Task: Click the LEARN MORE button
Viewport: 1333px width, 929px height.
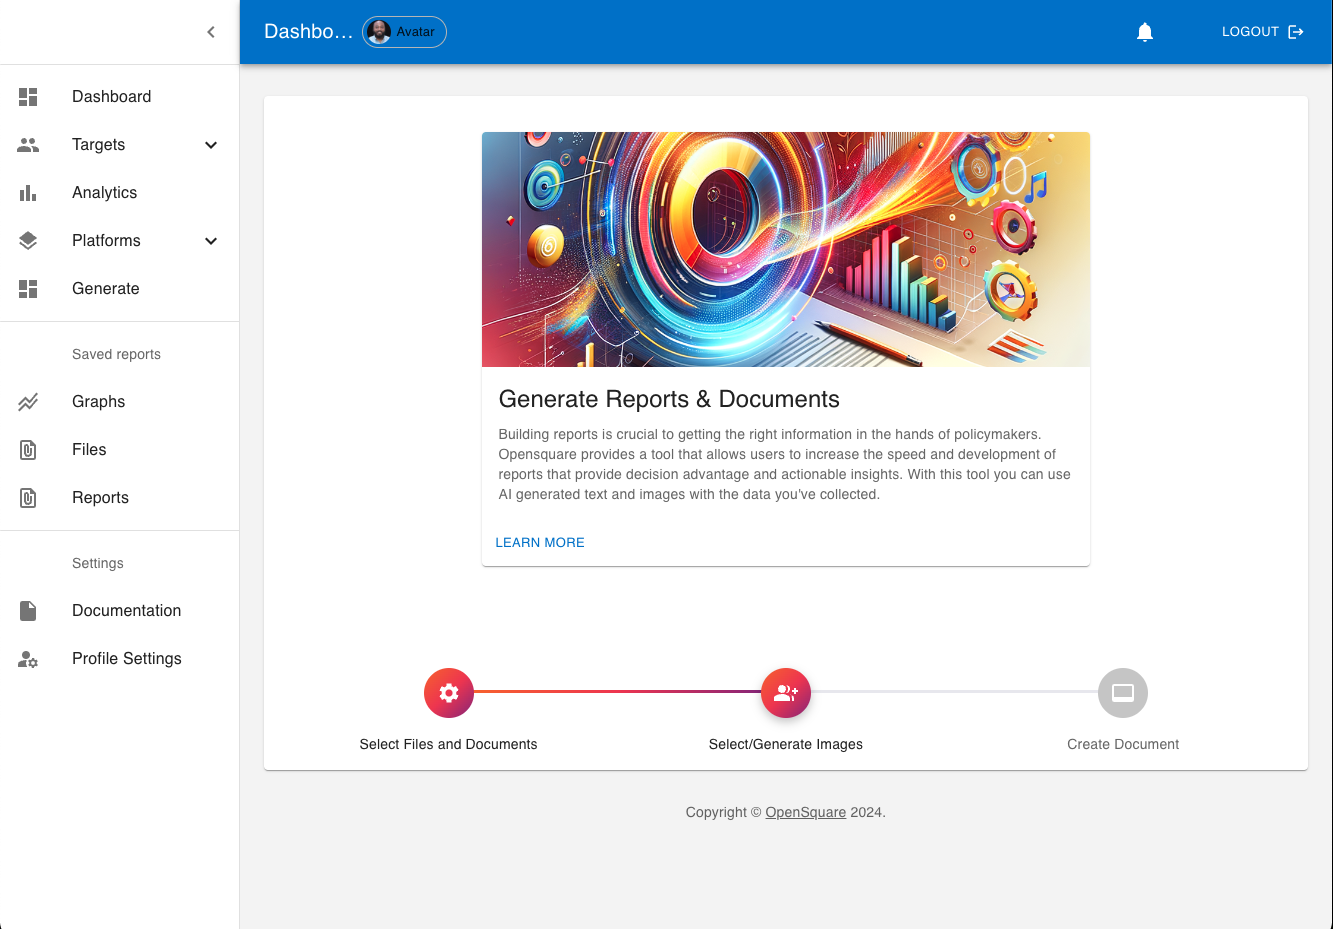Action: [540, 542]
